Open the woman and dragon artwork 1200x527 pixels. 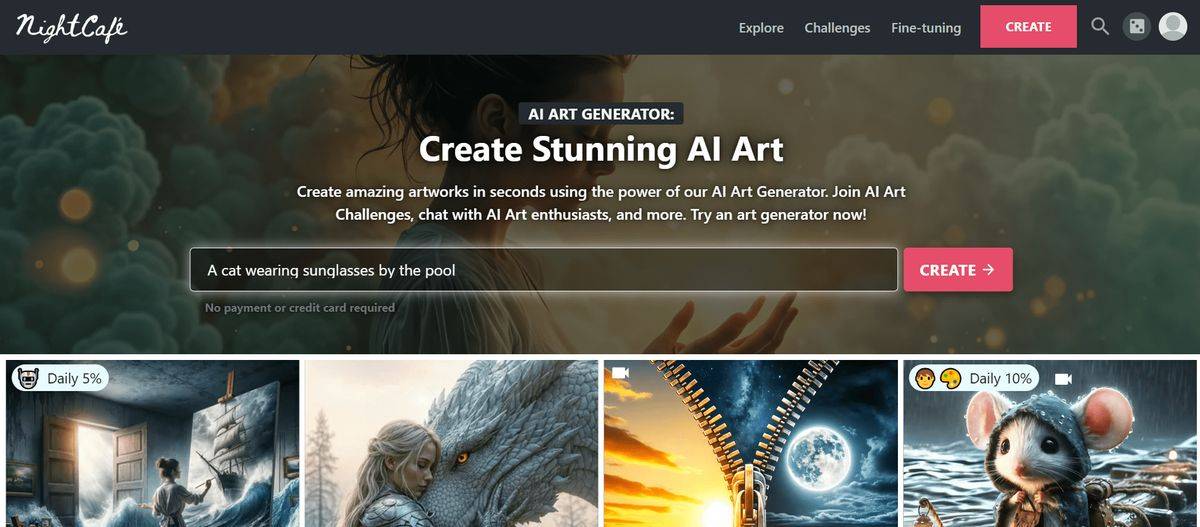[452, 444]
